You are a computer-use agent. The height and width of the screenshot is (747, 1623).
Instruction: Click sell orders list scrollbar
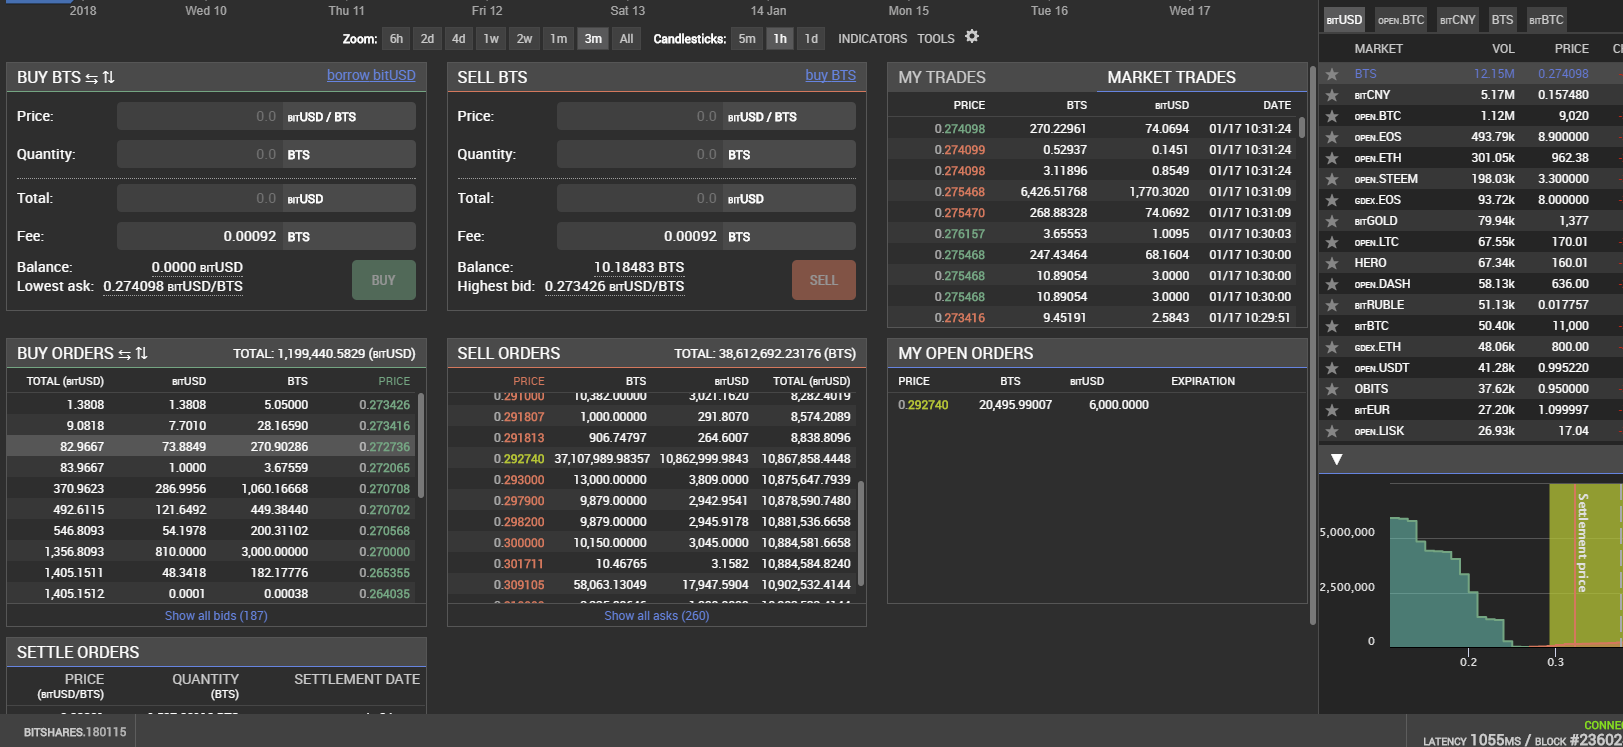coord(861,533)
